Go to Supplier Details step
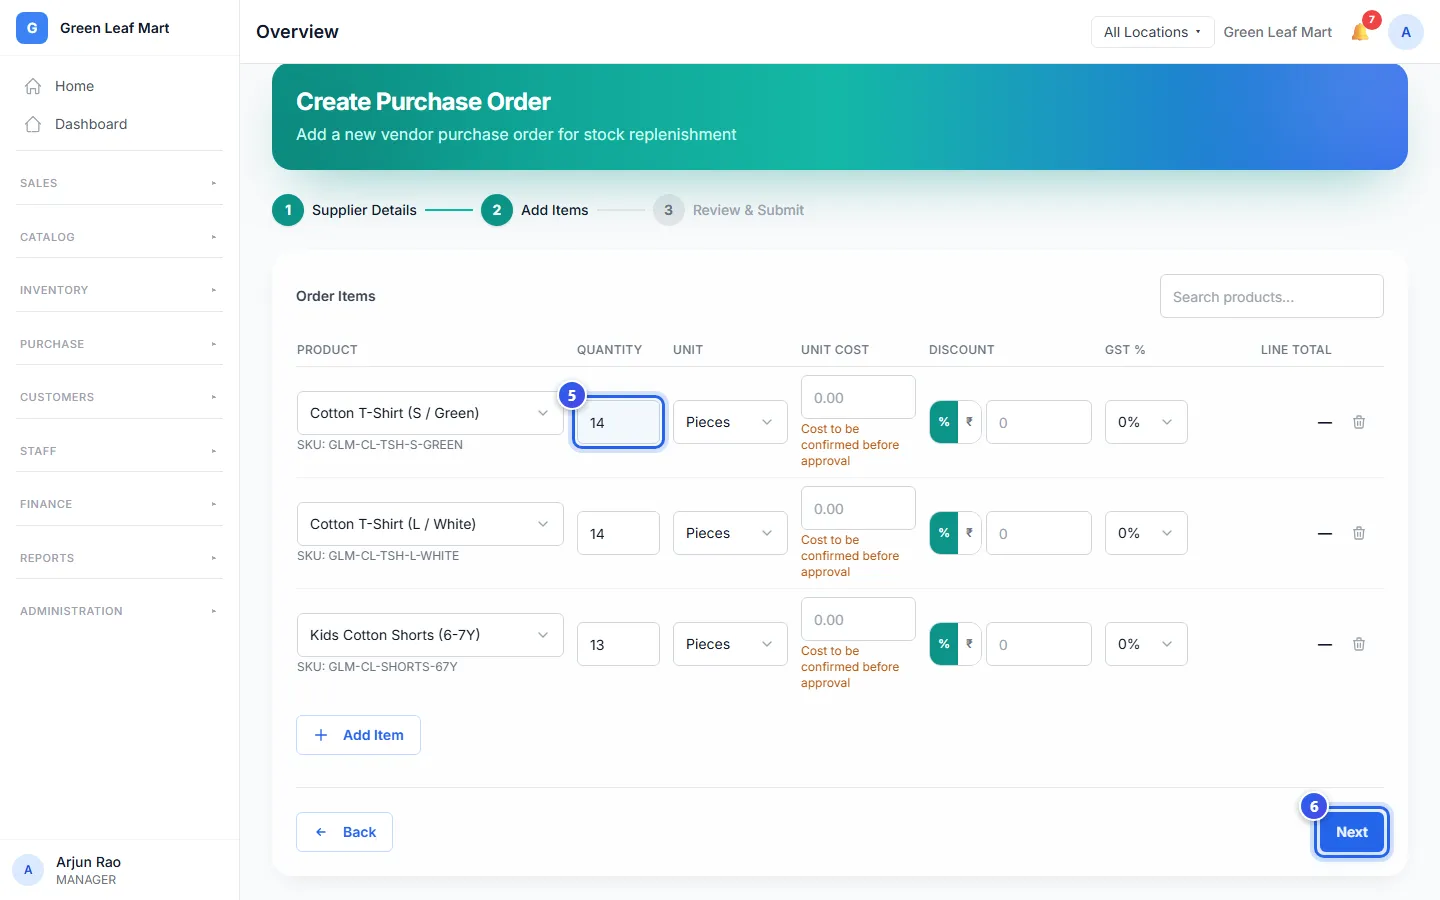Screen dimensions: 1440x900 click(344, 210)
